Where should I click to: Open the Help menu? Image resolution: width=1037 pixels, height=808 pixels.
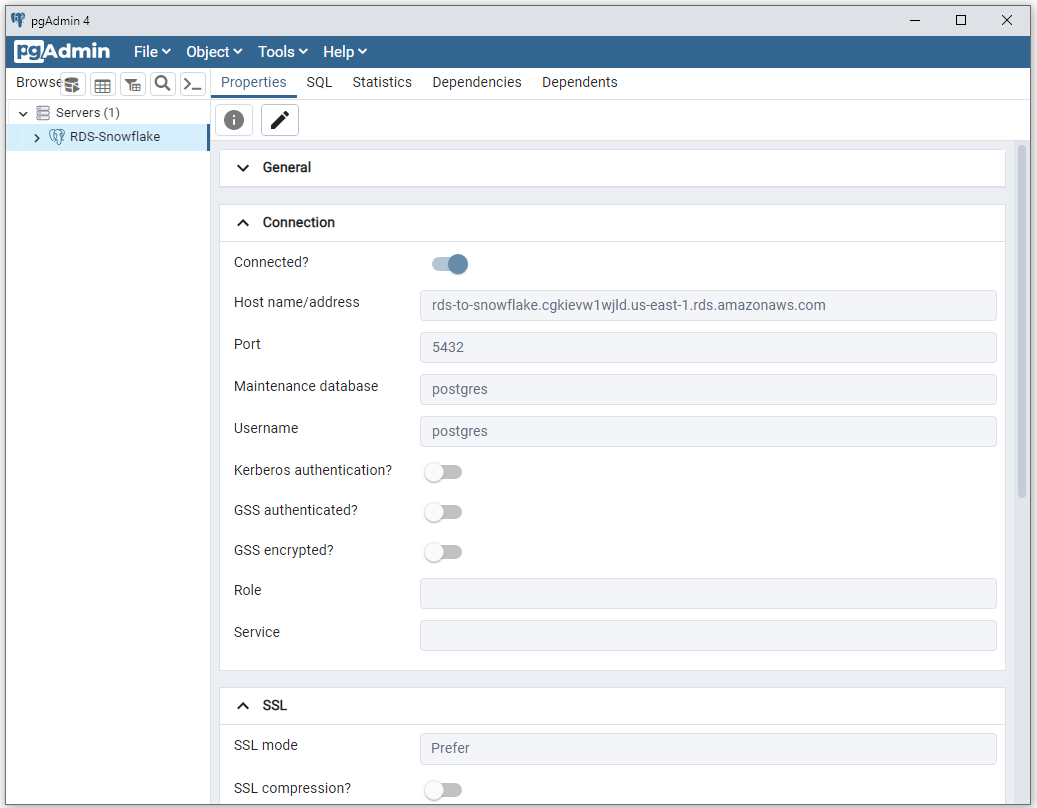click(345, 52)
